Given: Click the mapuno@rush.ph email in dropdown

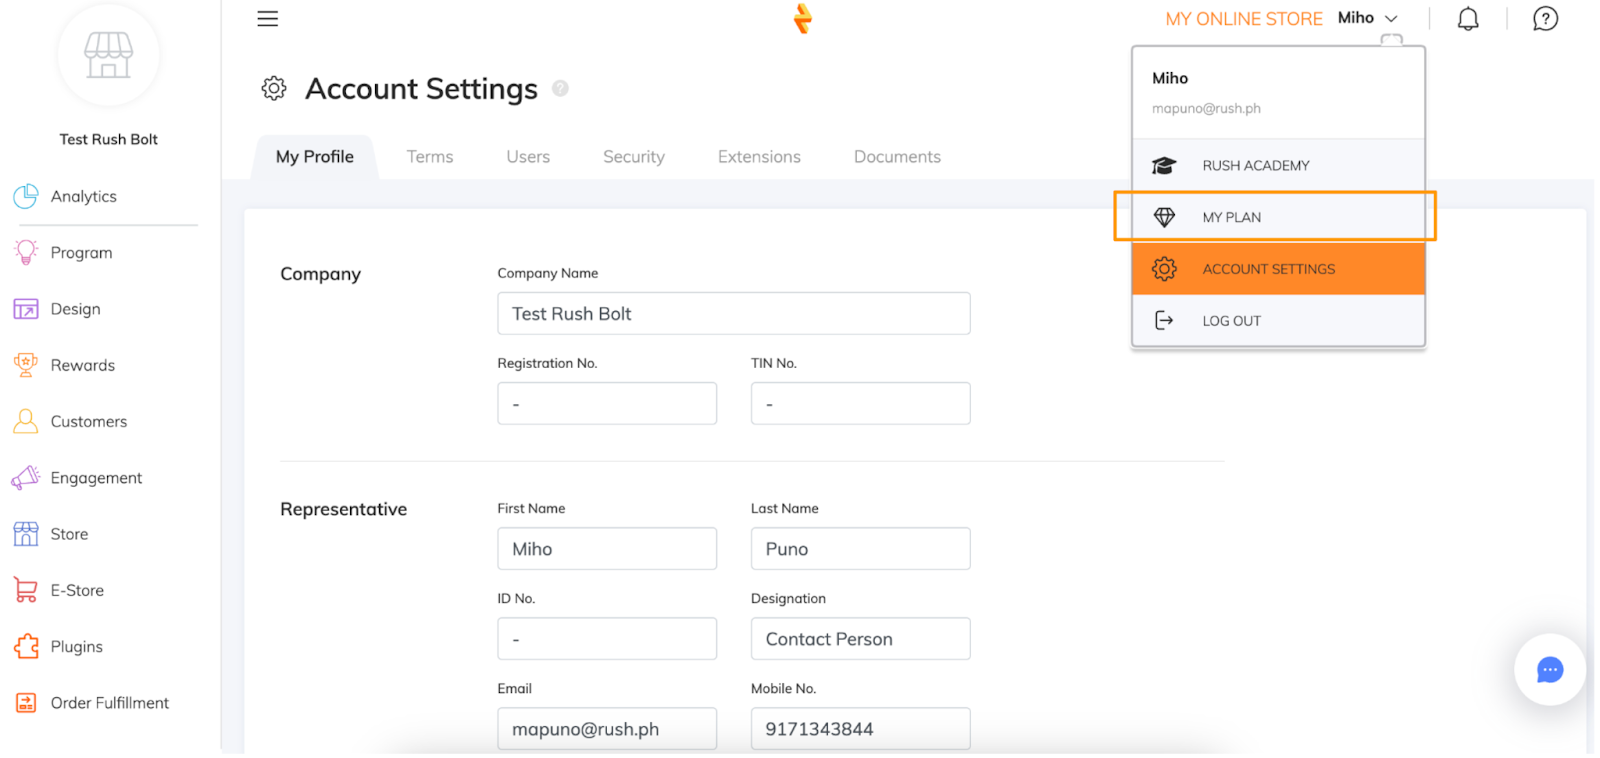Looking at the screenshot, I should point(1206,108).
